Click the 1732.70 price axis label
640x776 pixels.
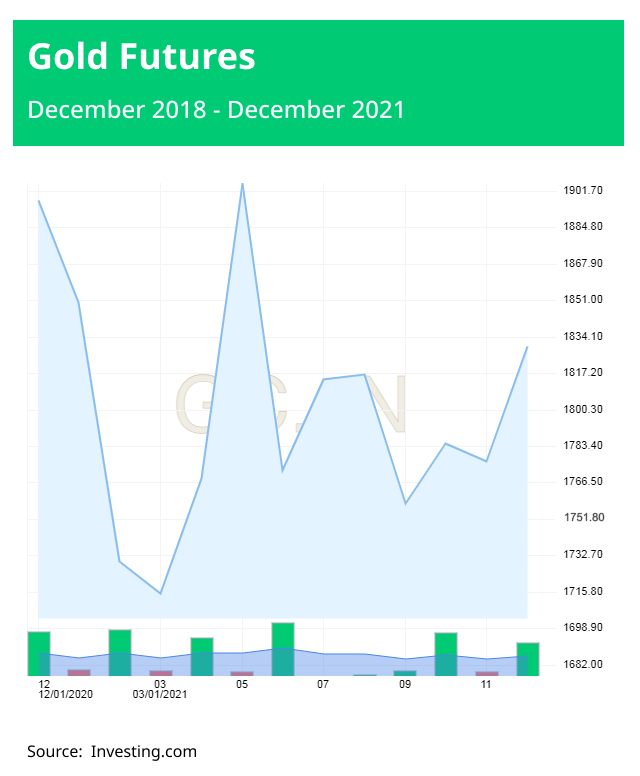point(583,554)
